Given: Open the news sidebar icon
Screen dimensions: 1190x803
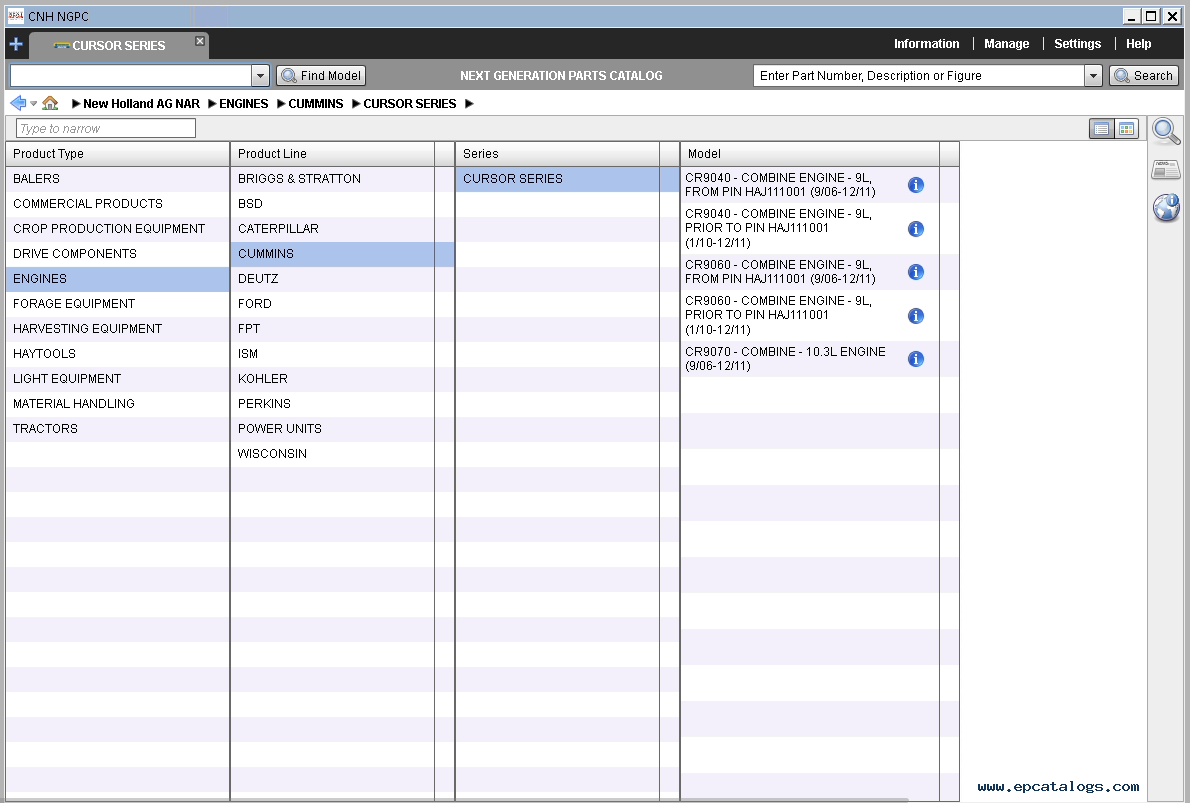Looking at the screenshot, I should [1166, 169].
